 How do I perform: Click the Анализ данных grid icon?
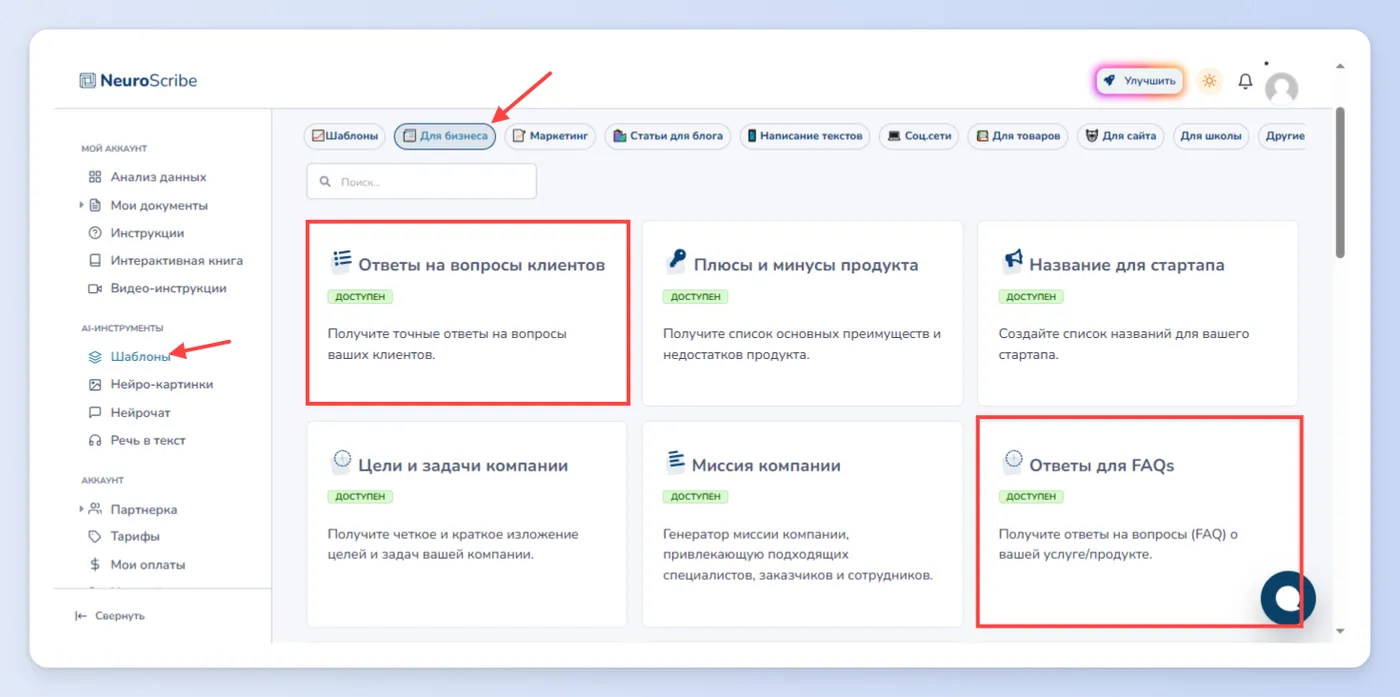pos(95,177)
